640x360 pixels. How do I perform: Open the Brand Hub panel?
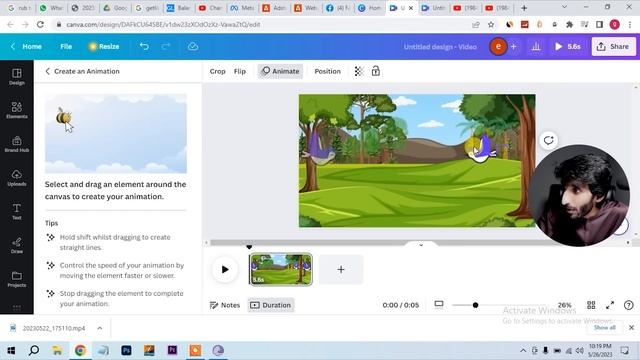coord(17,144)
